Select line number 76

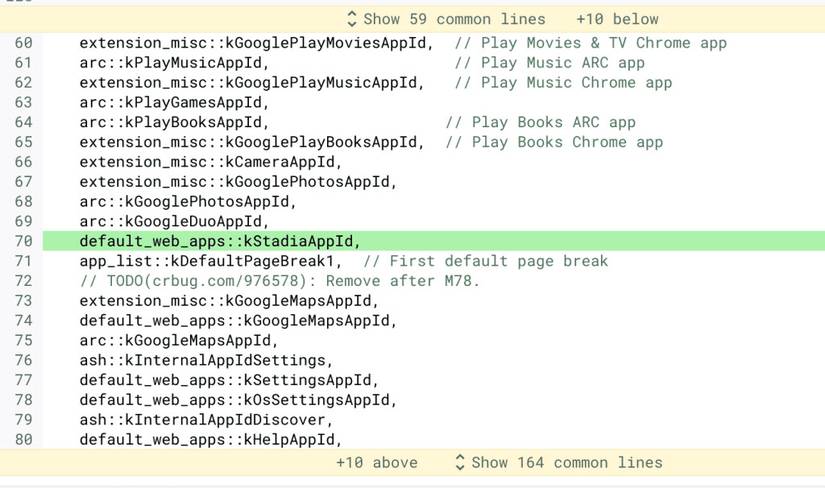23,360
